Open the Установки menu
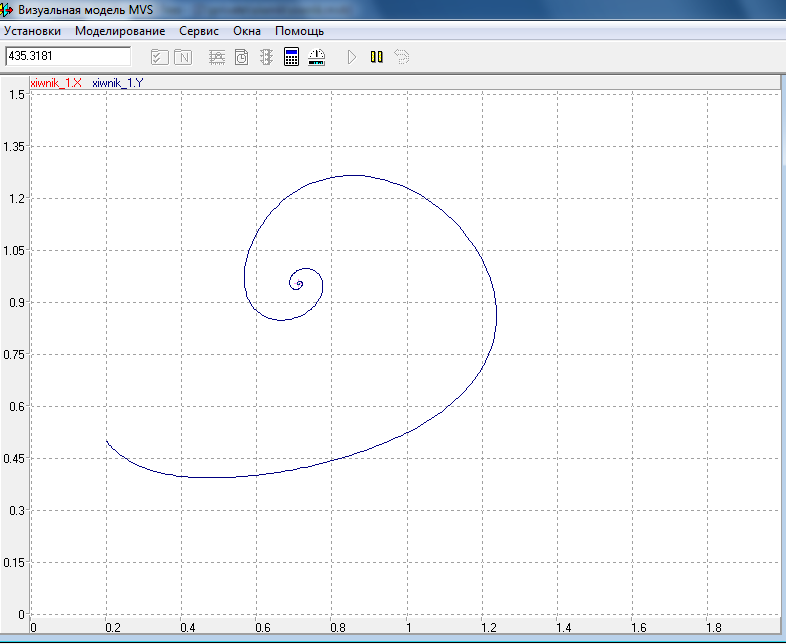786x644 pixels. (x=33, y=31)
